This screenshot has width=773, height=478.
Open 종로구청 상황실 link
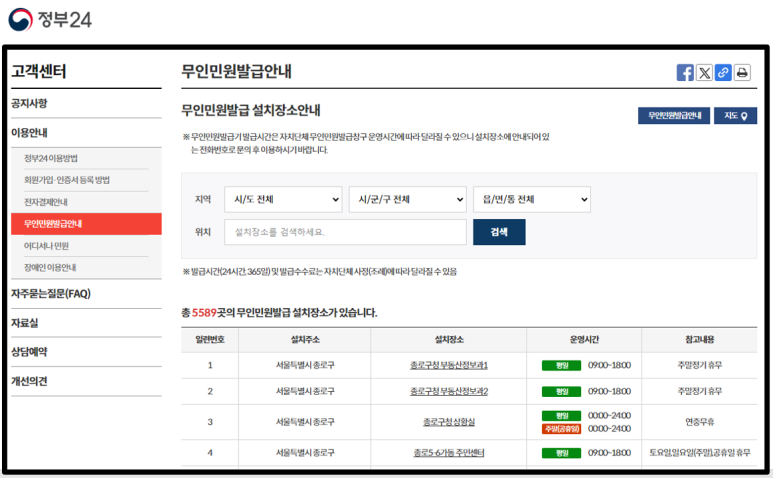point(449,422)
